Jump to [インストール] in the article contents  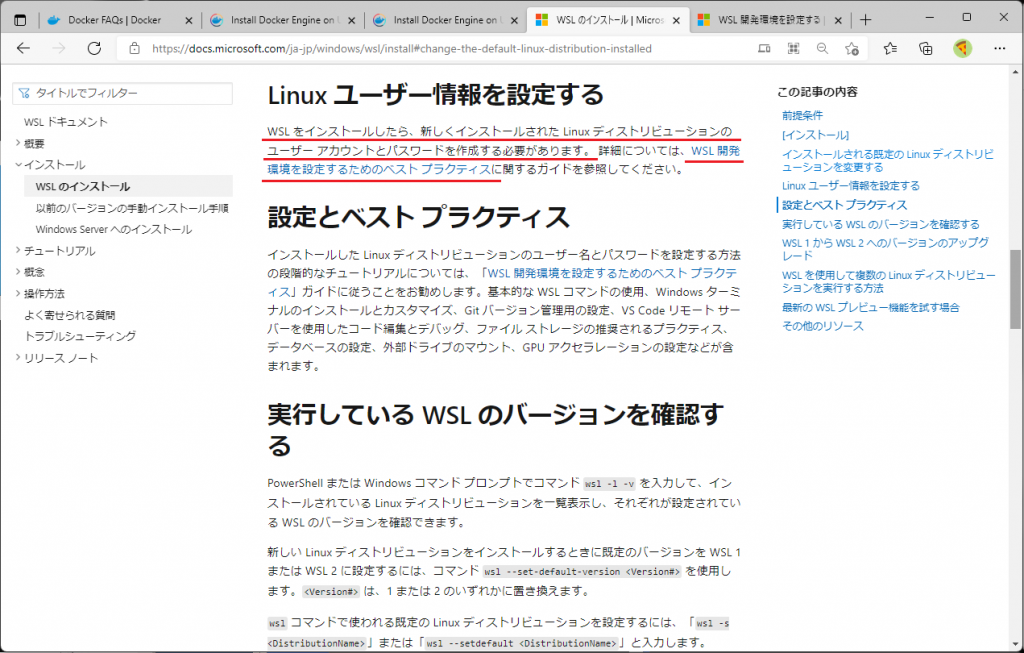tap(816, 135)
